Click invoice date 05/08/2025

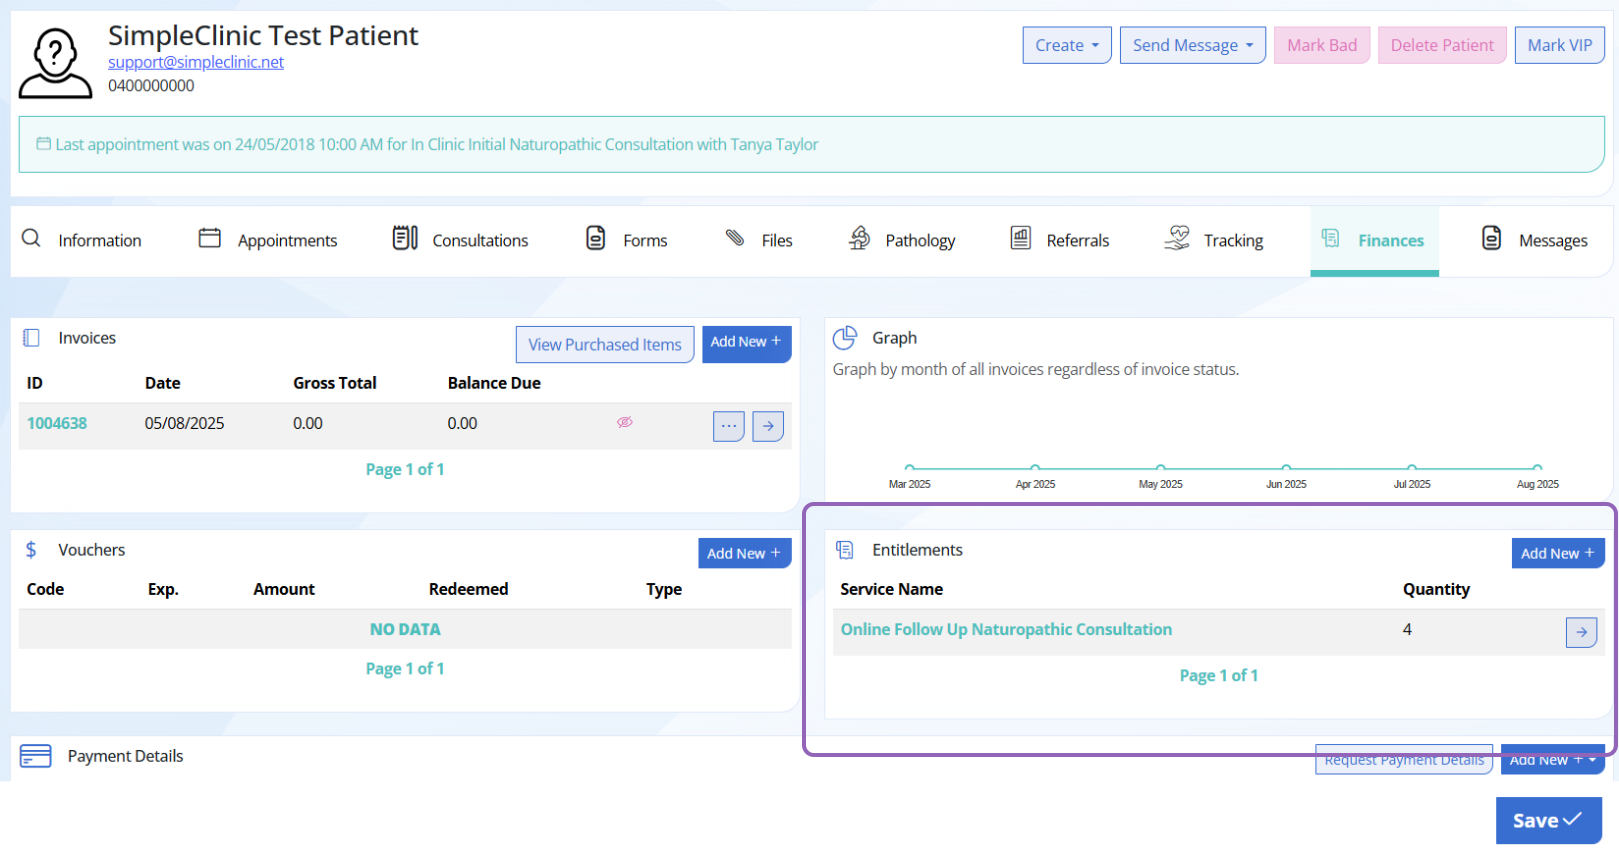[x=185, y=423]
